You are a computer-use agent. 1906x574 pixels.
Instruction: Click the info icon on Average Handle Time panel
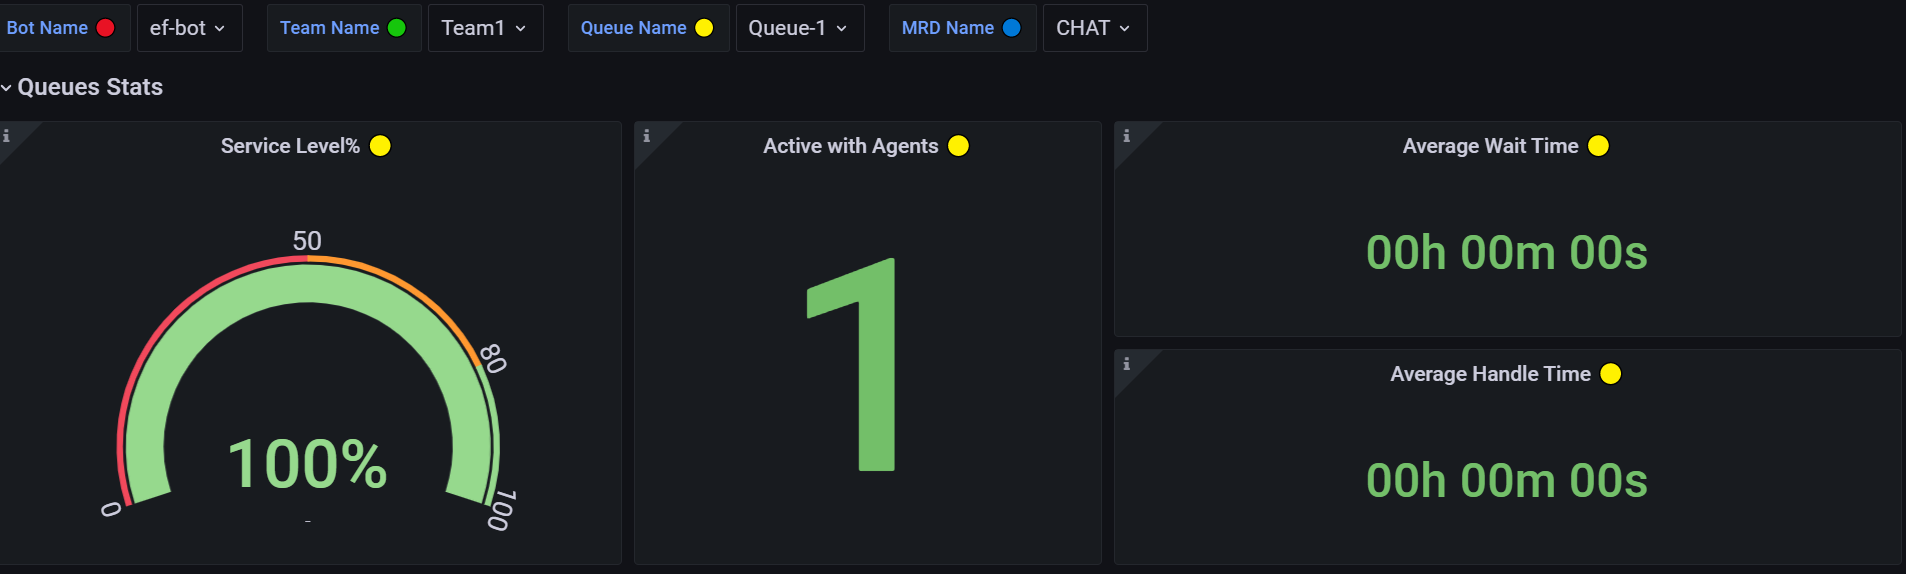1127,364
